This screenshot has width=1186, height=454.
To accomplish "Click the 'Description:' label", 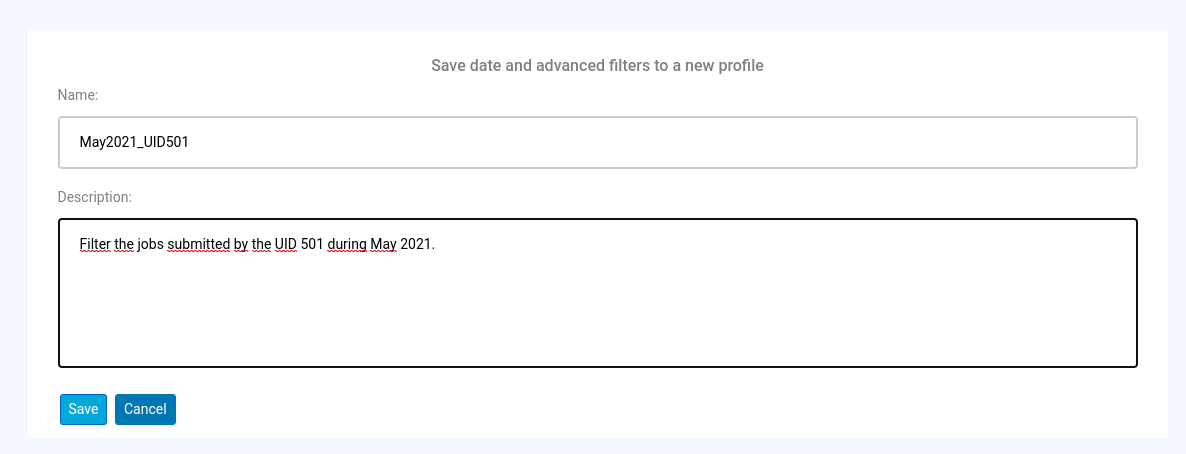I will click(95, 197).
